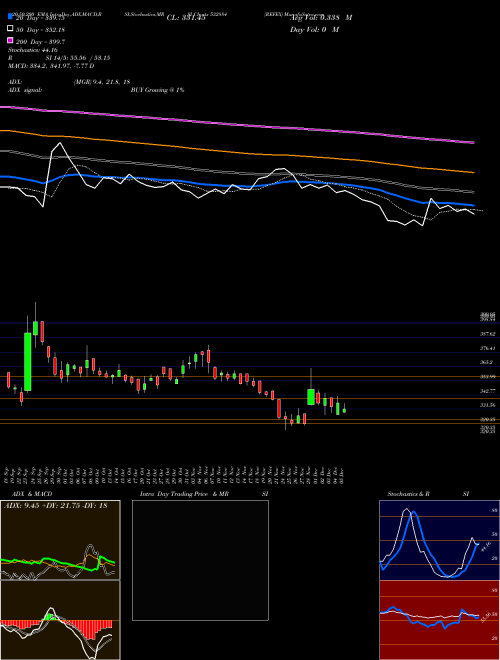Select the '200 Day - 399.7' label
This screenshot has width=500, height=660.
click(x=40, y=42)
